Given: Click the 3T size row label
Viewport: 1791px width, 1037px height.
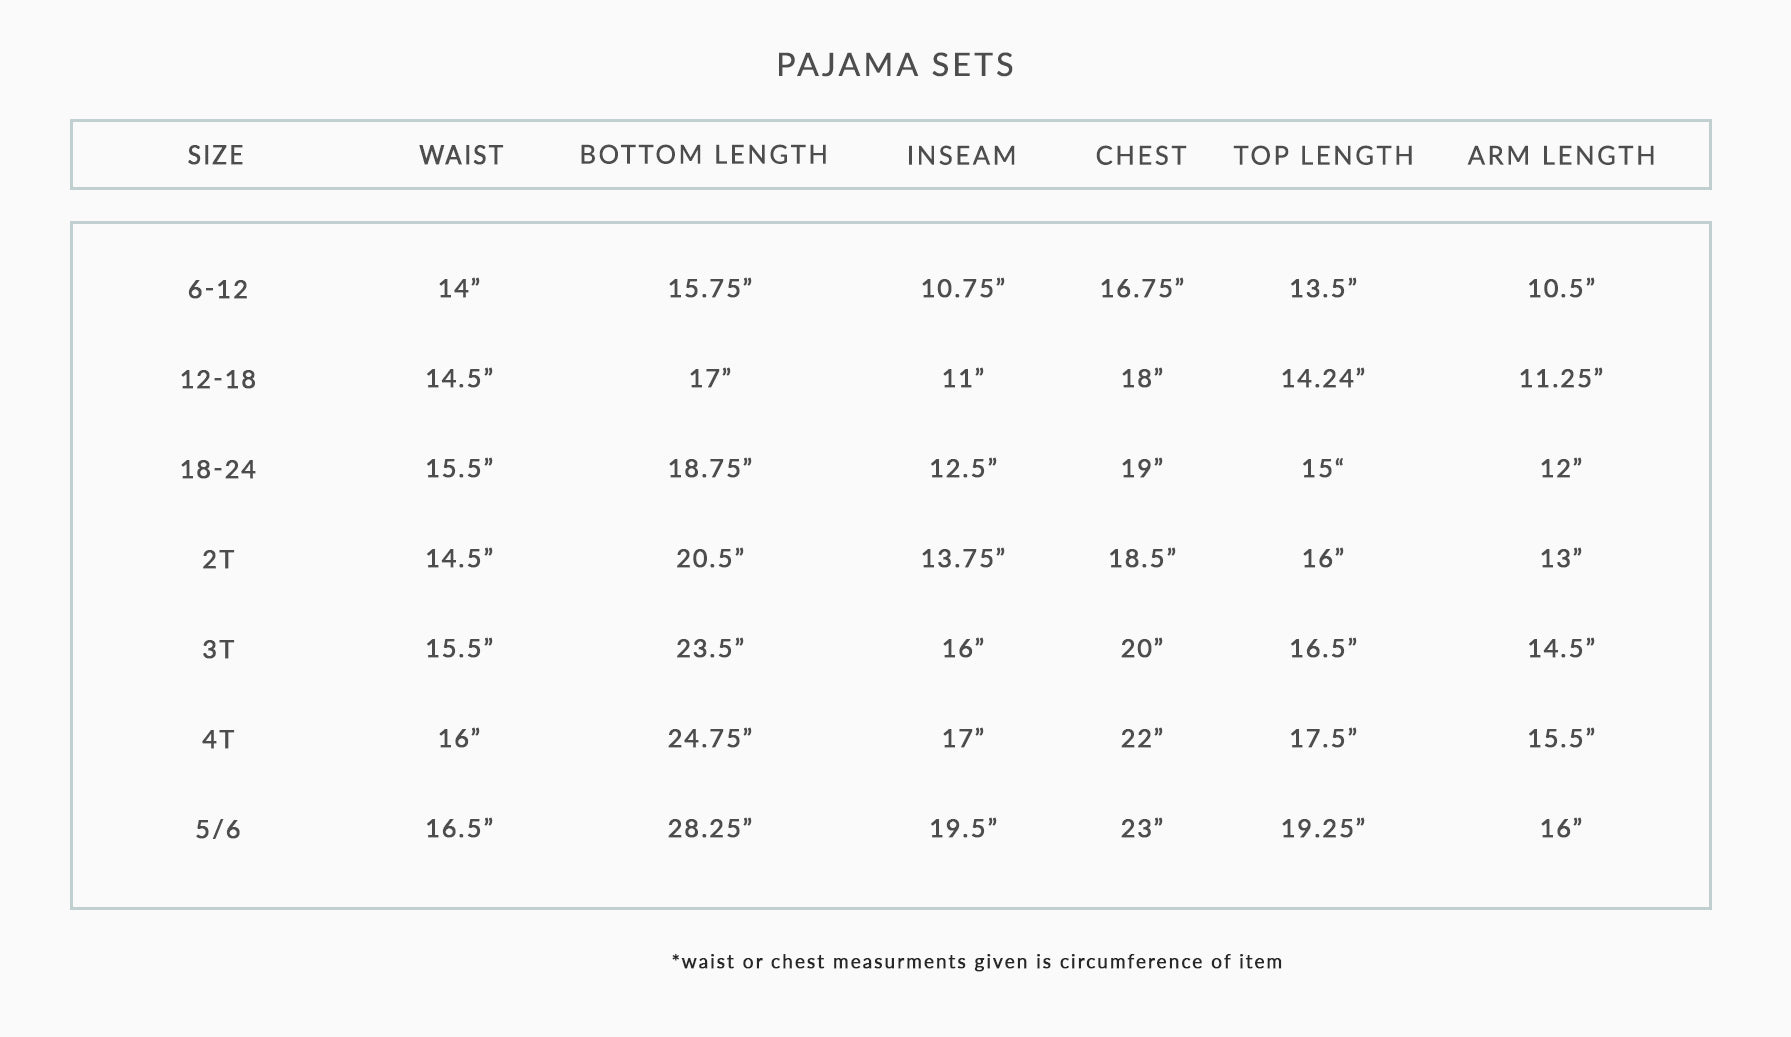Looking at the screenshot, I should 218,649.
